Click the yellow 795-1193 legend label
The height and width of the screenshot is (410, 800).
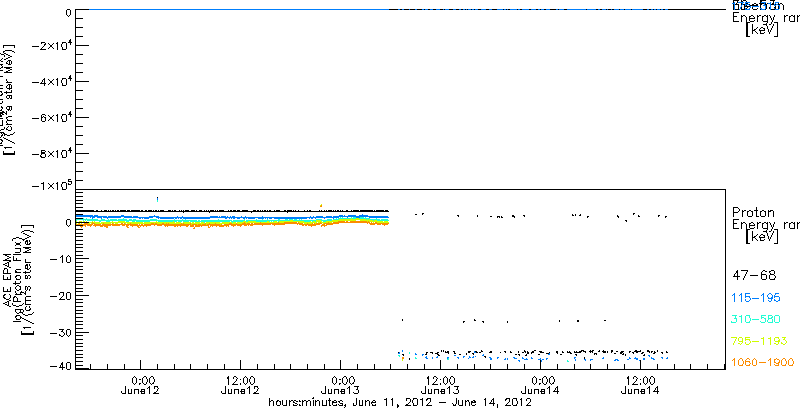tap(760, 341)
